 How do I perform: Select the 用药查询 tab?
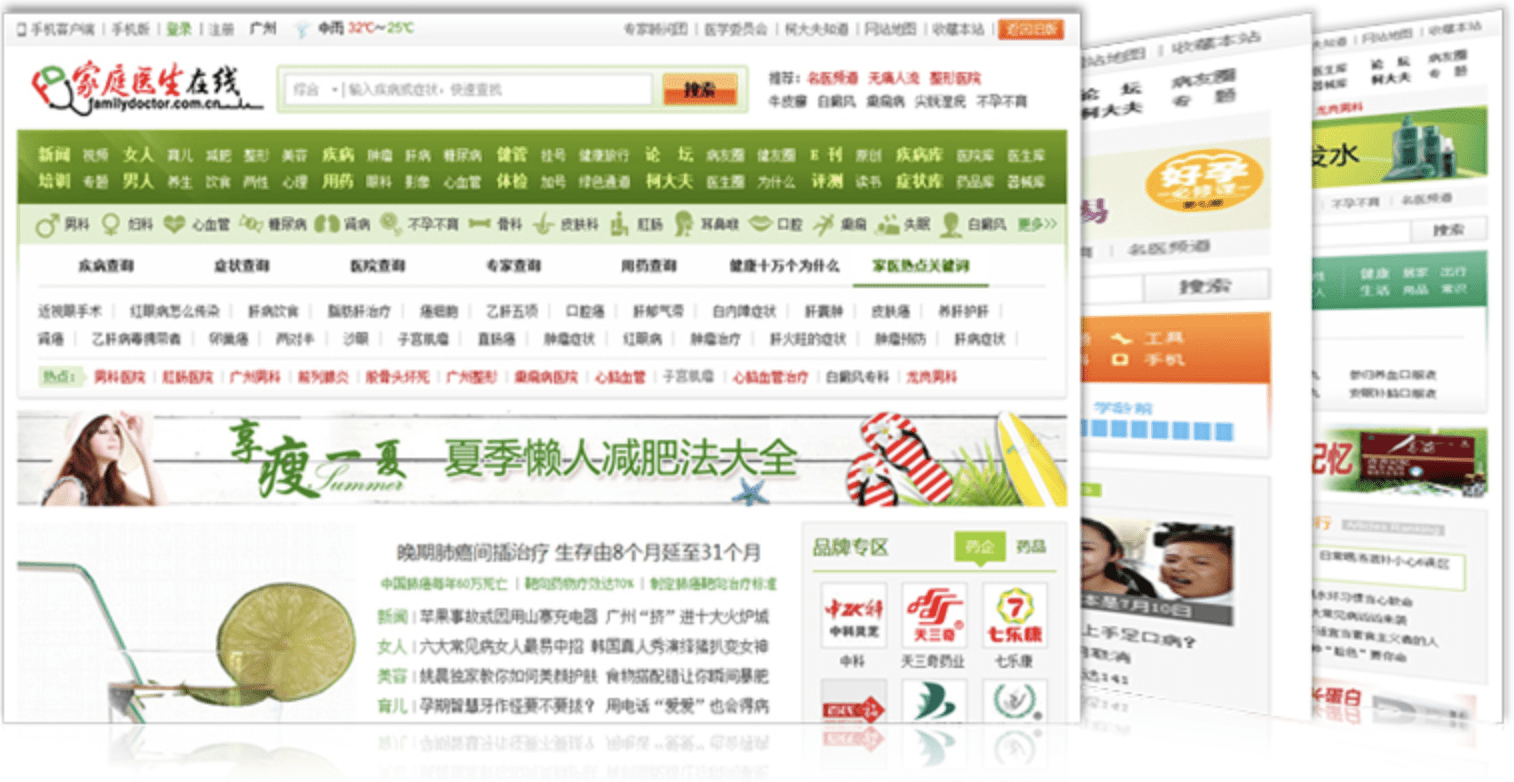point(648,266)
